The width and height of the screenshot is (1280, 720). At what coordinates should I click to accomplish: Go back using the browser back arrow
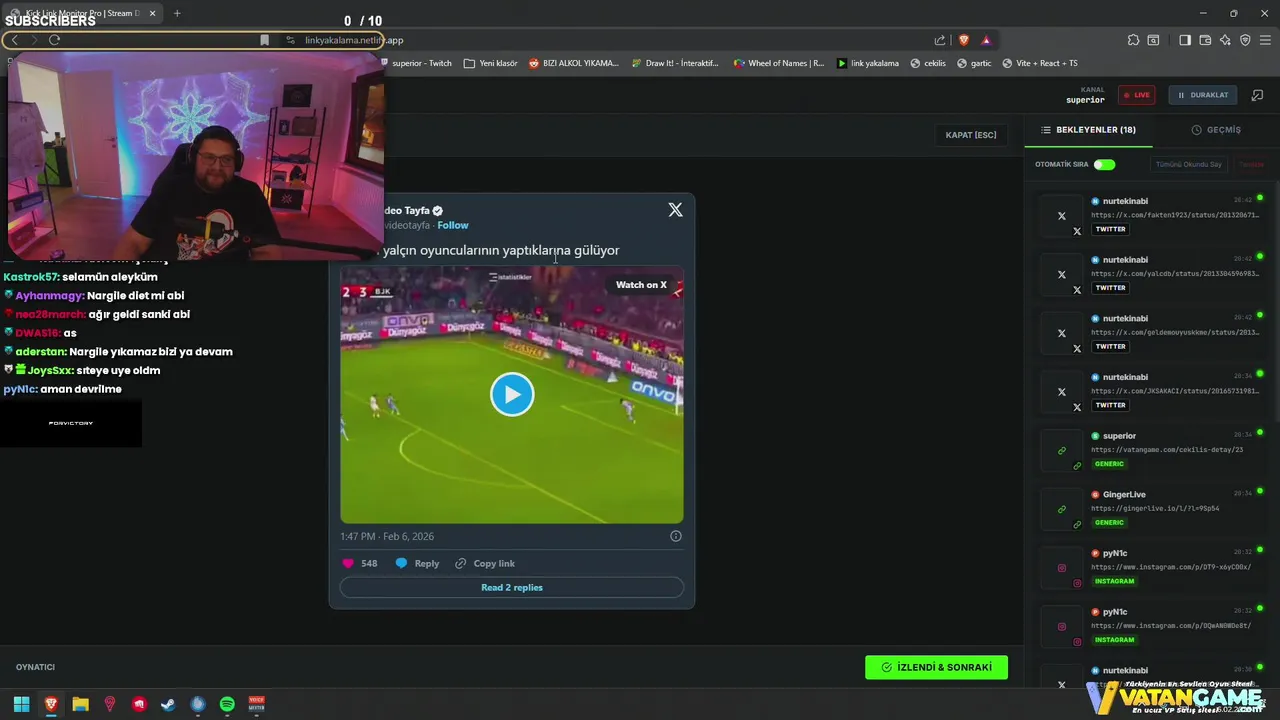coord(15,40)
